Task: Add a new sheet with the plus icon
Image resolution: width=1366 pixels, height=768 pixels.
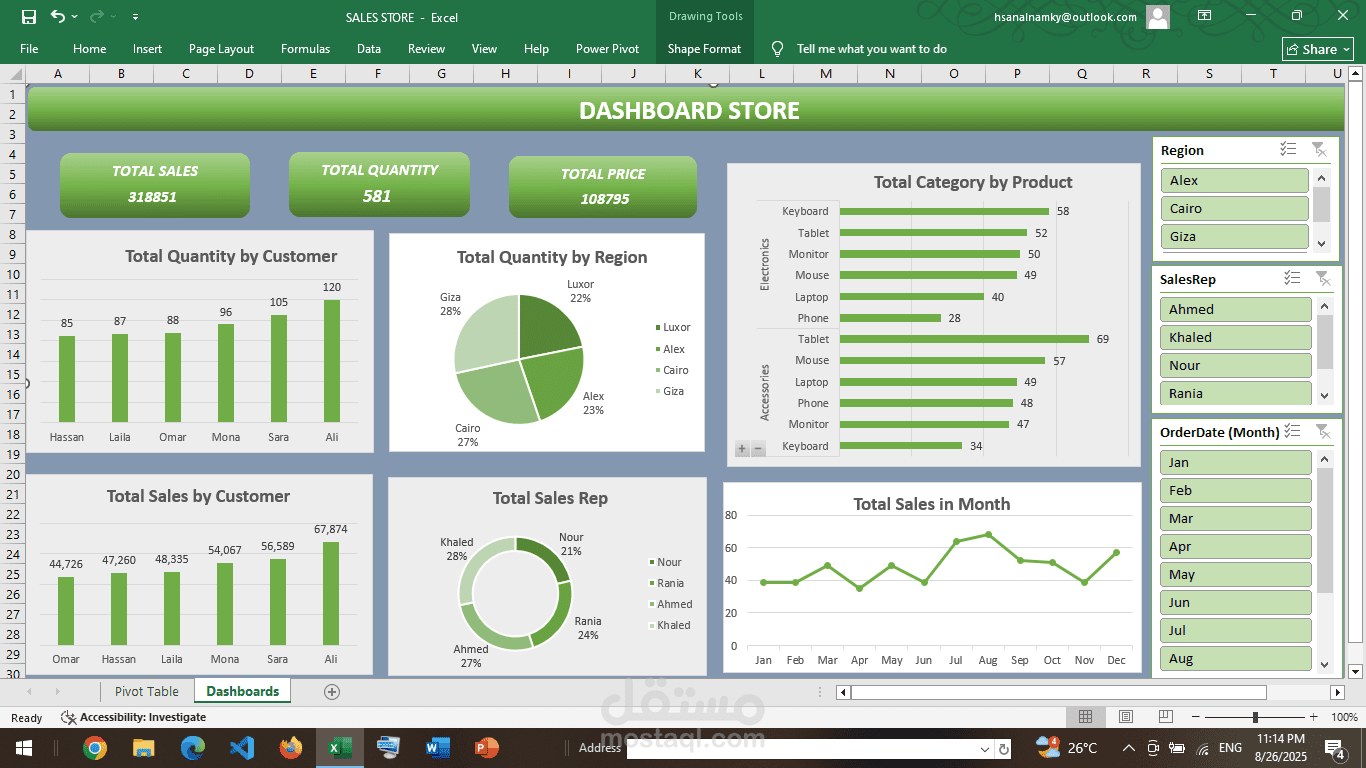Action: pos(332,692)
